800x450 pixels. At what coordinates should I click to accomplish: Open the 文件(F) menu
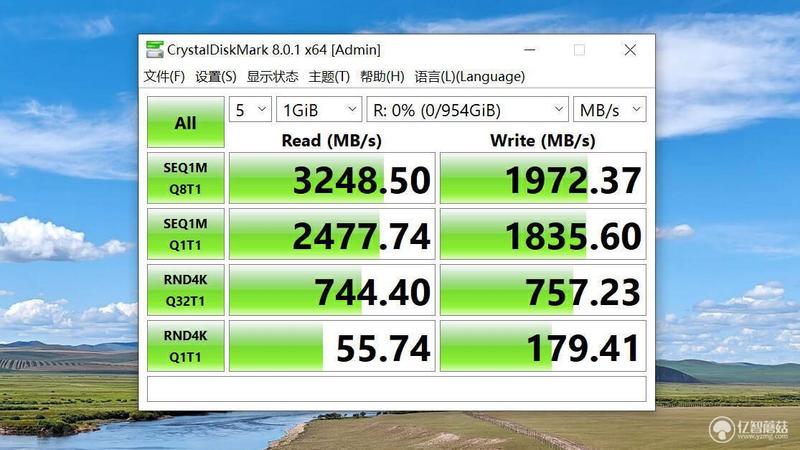tap(164, 77)
